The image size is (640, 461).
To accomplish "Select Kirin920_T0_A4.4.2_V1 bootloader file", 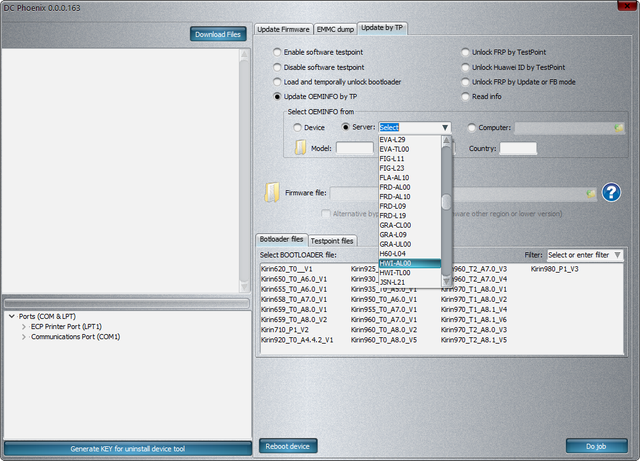I will (x=297, y=340).
